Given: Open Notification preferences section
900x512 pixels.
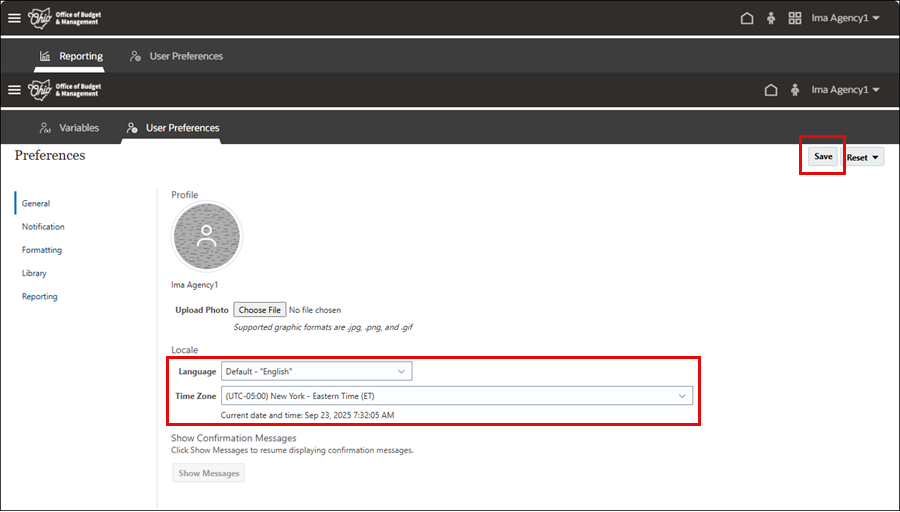Looking at the screenshot, I should pyautogui.click(x=43, y=227).
